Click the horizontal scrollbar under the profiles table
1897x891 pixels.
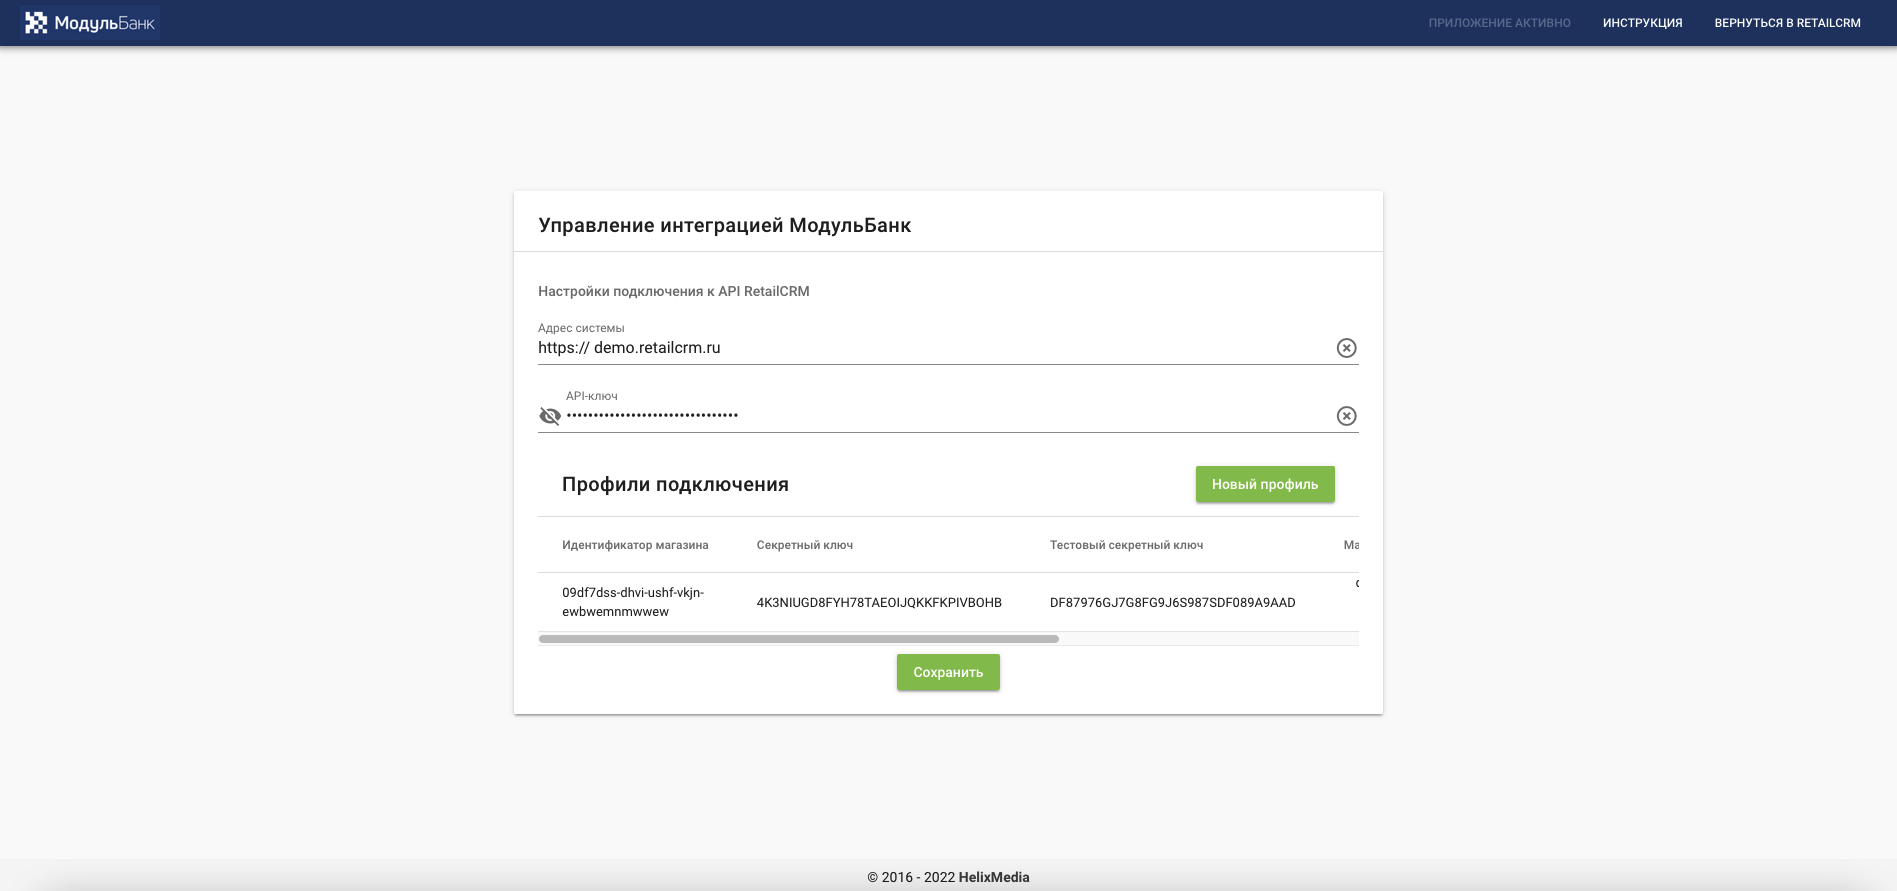(x=798, y=638)
